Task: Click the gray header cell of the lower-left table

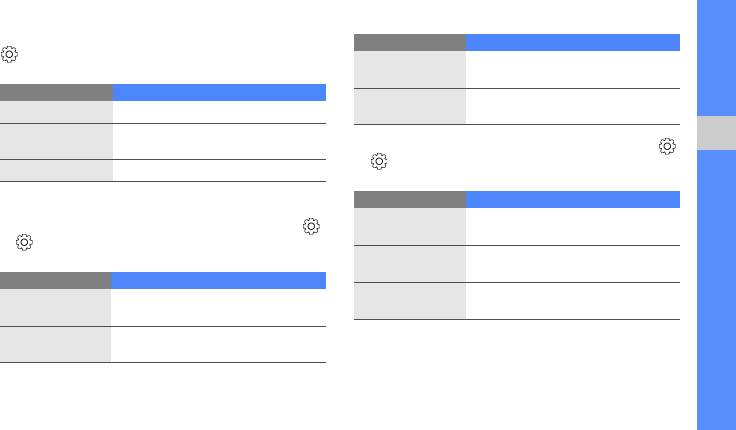Action: pos(56,280)
